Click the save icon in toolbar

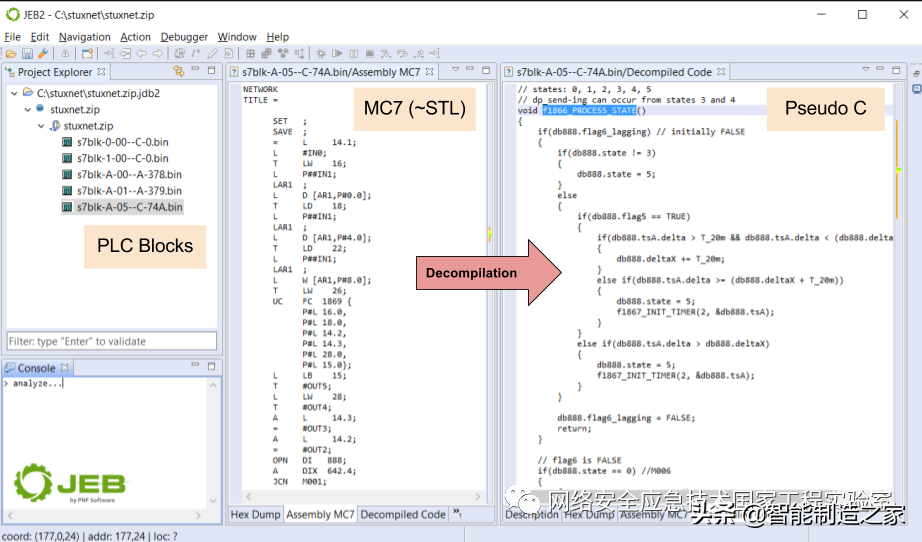click(x=27, y=53)
